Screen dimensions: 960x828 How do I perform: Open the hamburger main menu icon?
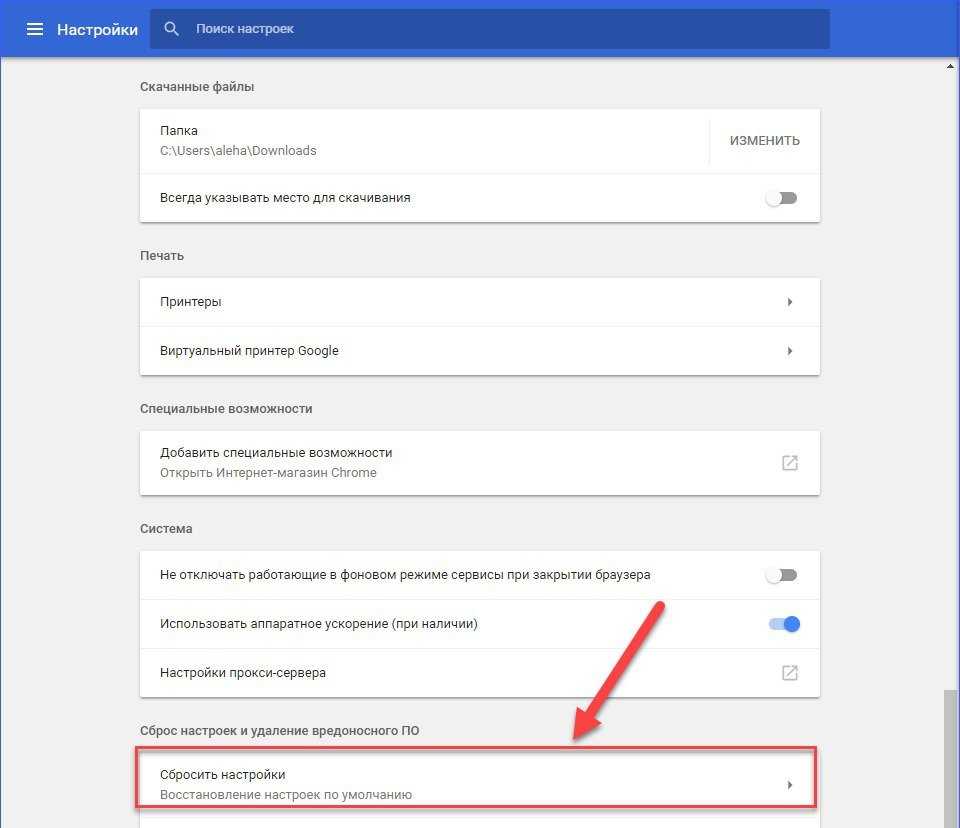[35, 29]
